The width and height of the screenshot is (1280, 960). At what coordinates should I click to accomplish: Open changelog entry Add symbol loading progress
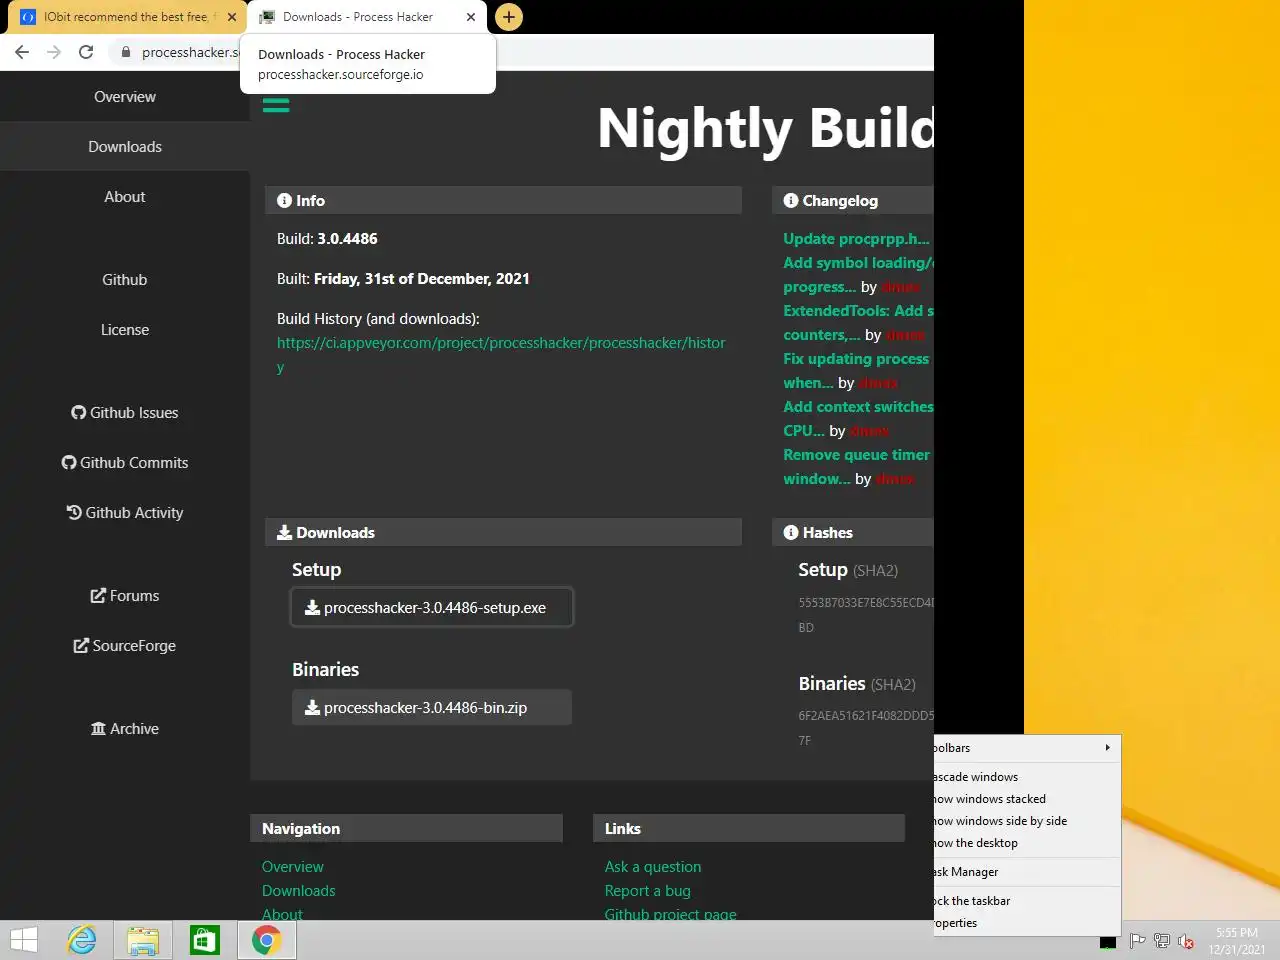point(858,275)
